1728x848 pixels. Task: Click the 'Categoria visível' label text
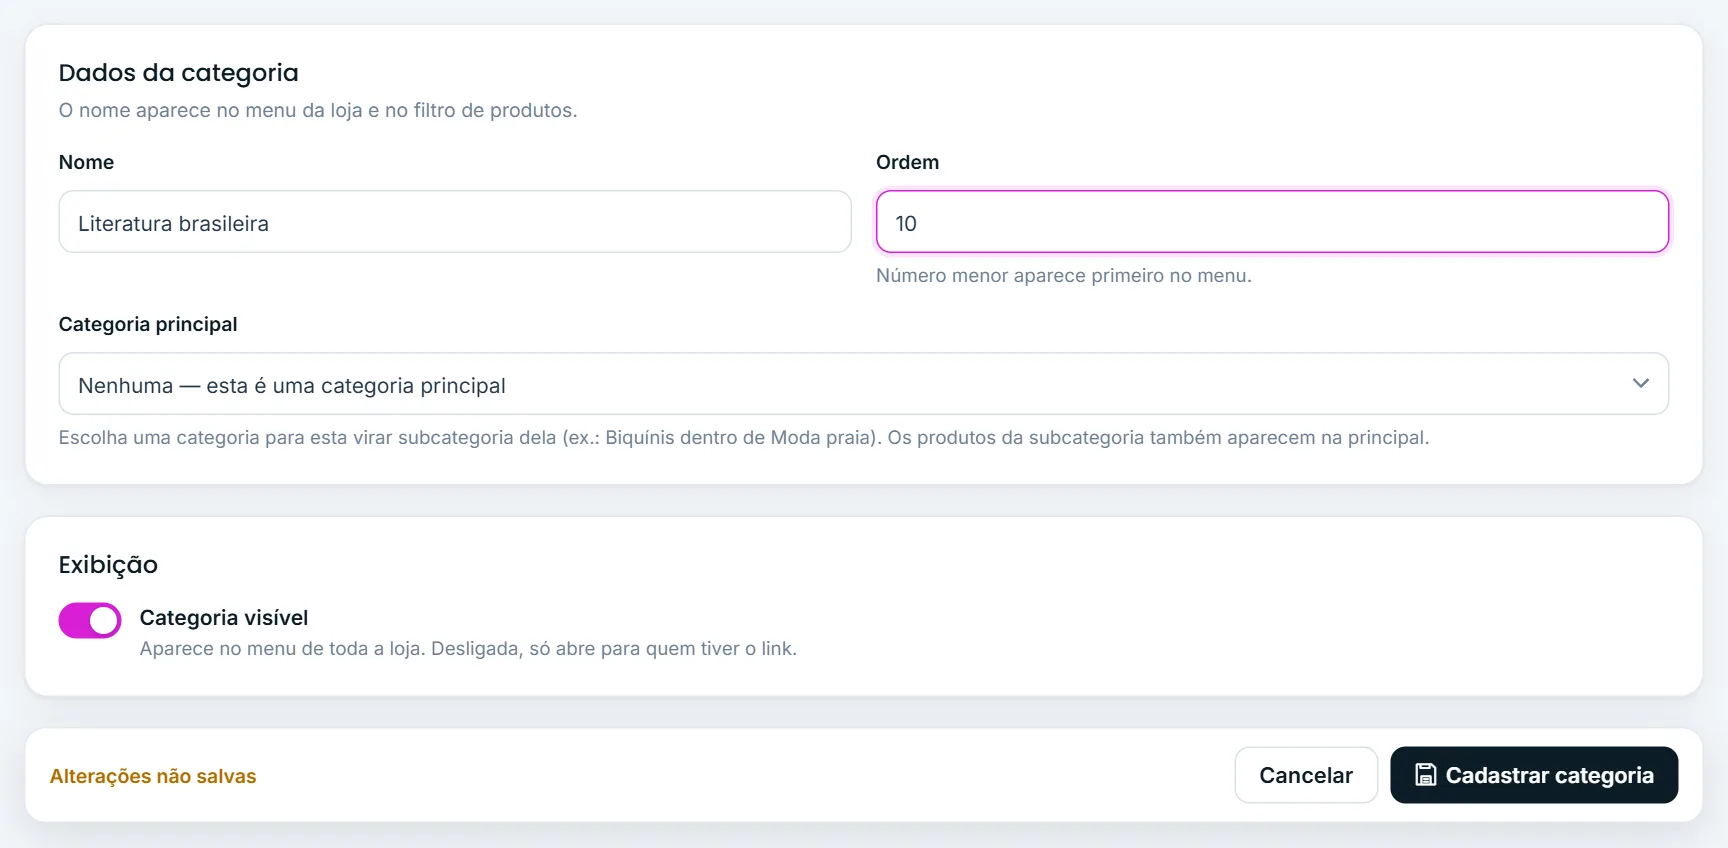[224, 618]
